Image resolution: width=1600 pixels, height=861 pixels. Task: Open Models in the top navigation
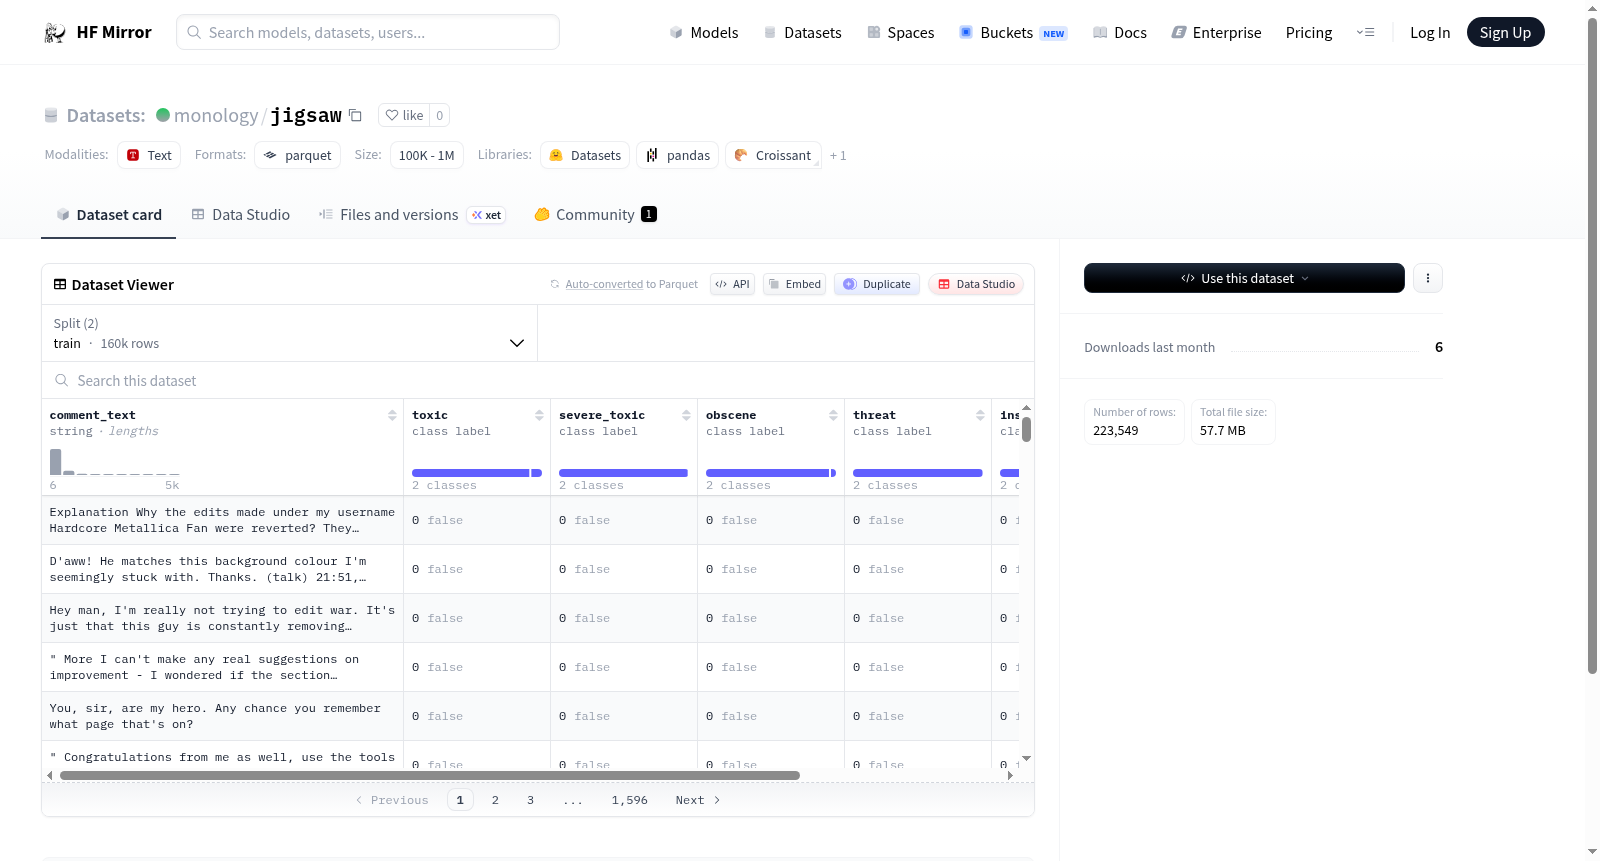coord(704,33)
